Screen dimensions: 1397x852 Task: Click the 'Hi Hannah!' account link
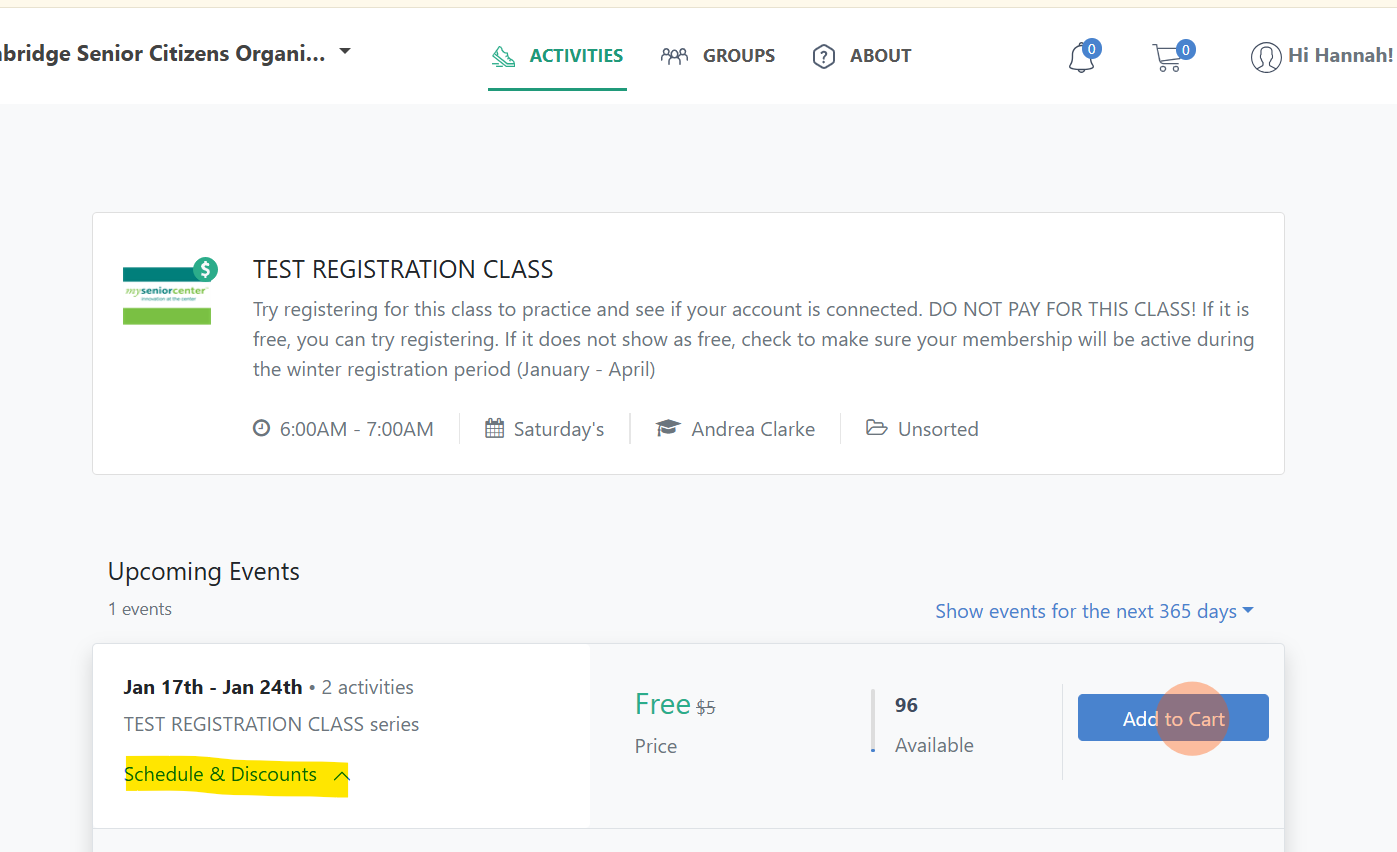[1340, 56]
